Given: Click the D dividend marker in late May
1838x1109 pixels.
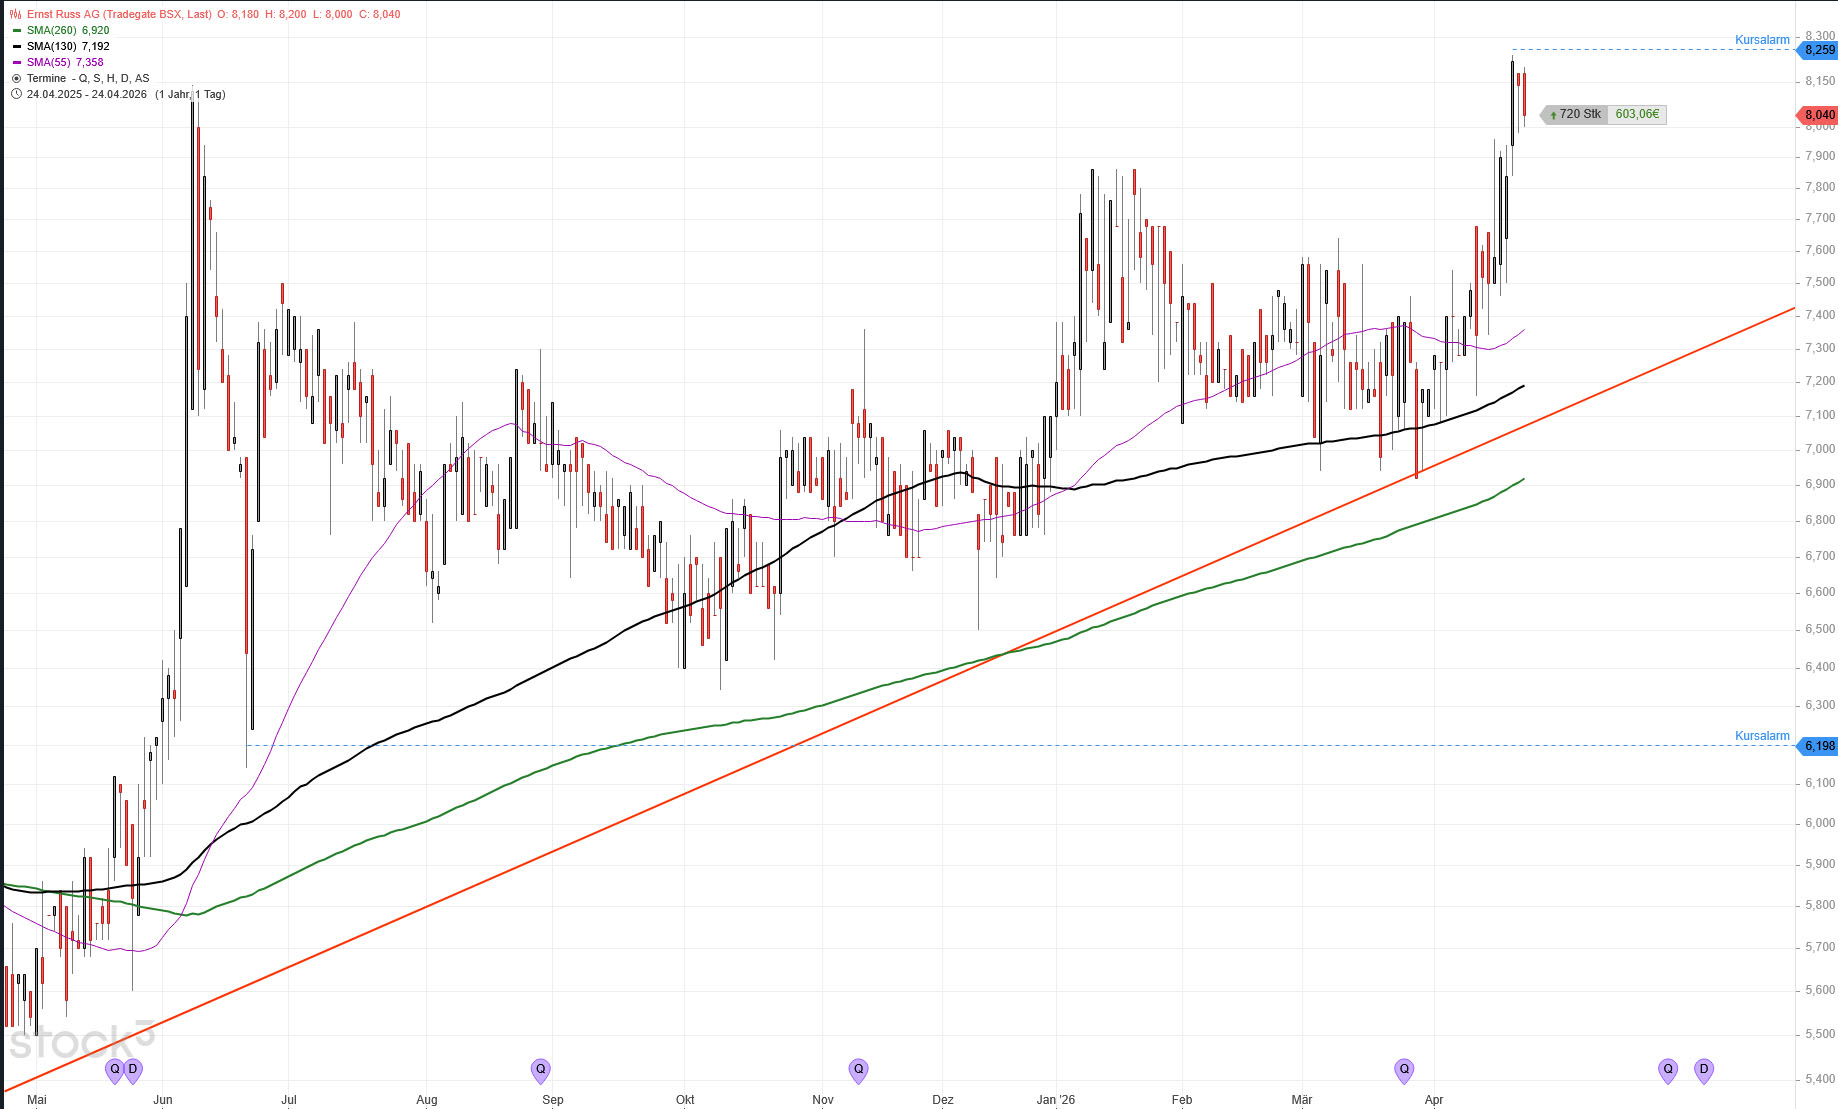Looking at the screenshot, I should click(x=133, y=1069).
